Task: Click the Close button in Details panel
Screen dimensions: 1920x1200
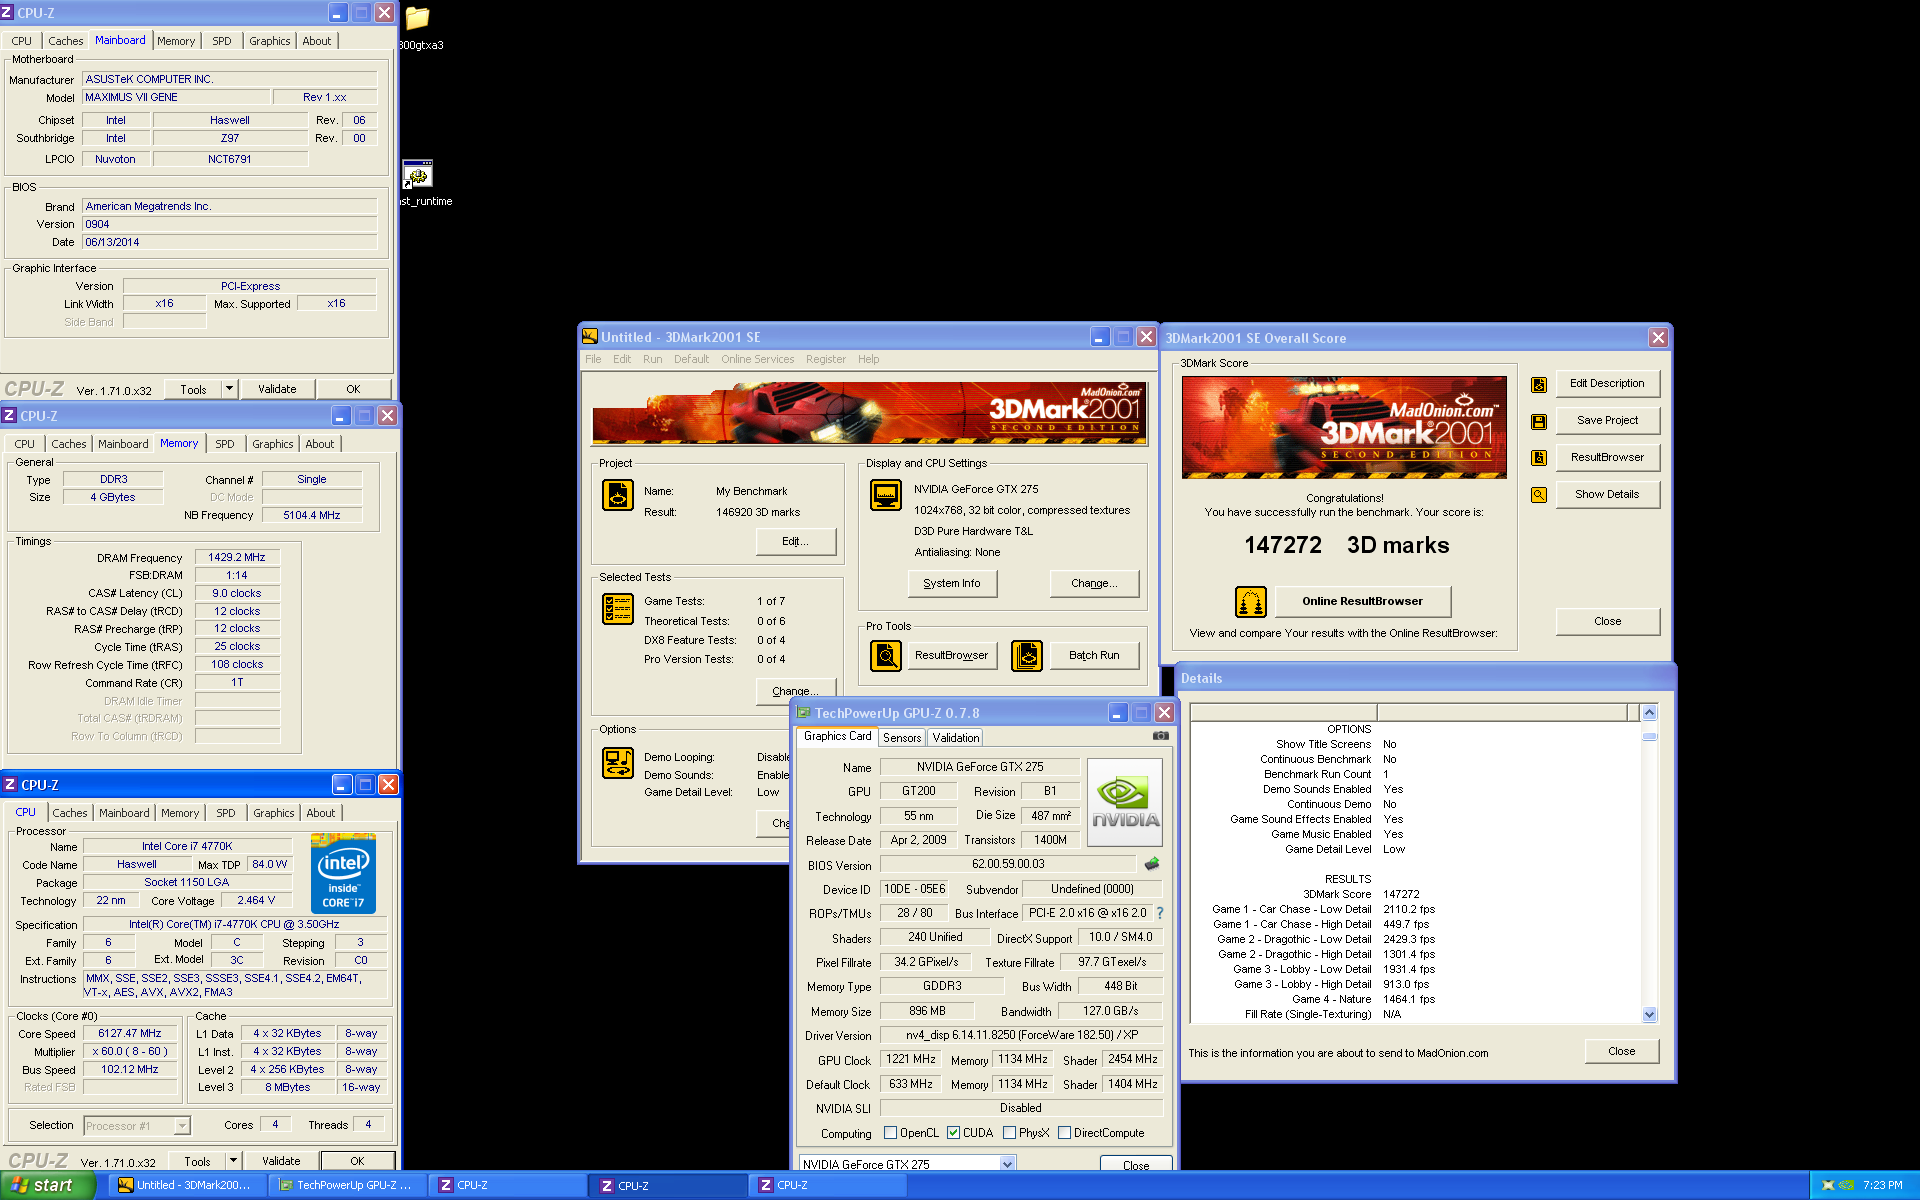Action: [x=1621, y=1051]
